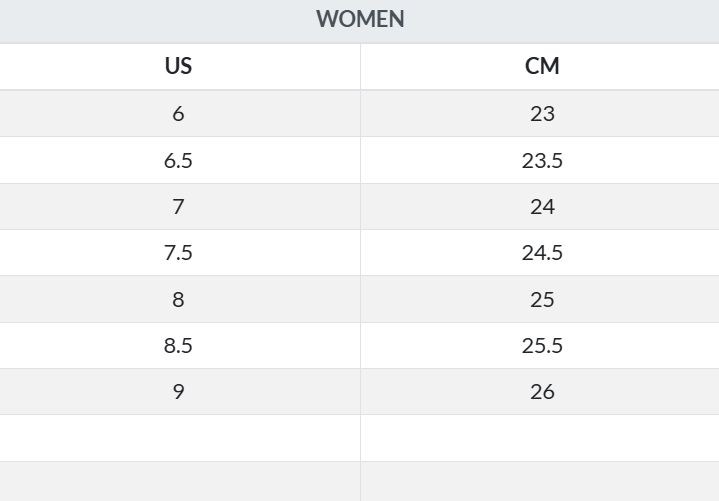Click US size 9 cell
The image size is (719, 501).
[x=180, y=391]
